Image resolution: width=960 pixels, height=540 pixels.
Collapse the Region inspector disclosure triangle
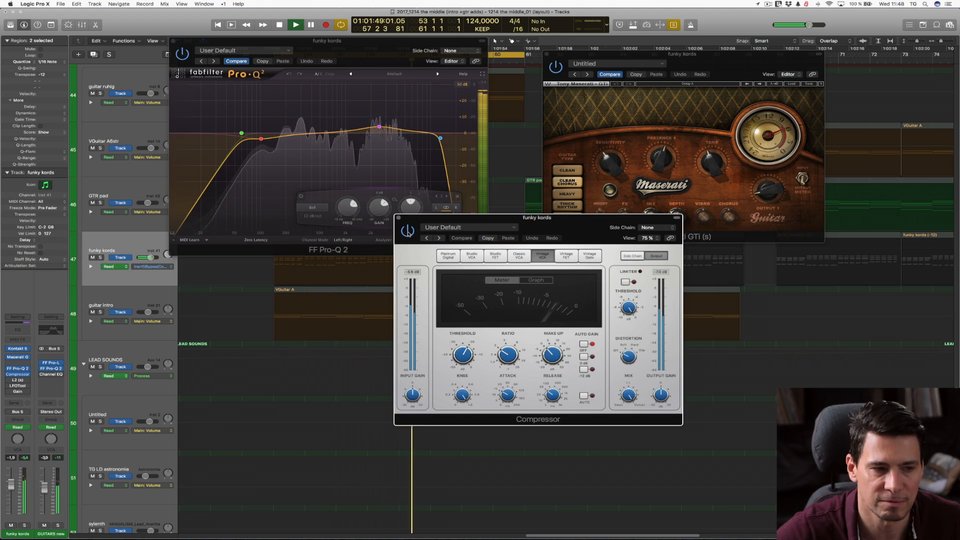tap(7, 40)
